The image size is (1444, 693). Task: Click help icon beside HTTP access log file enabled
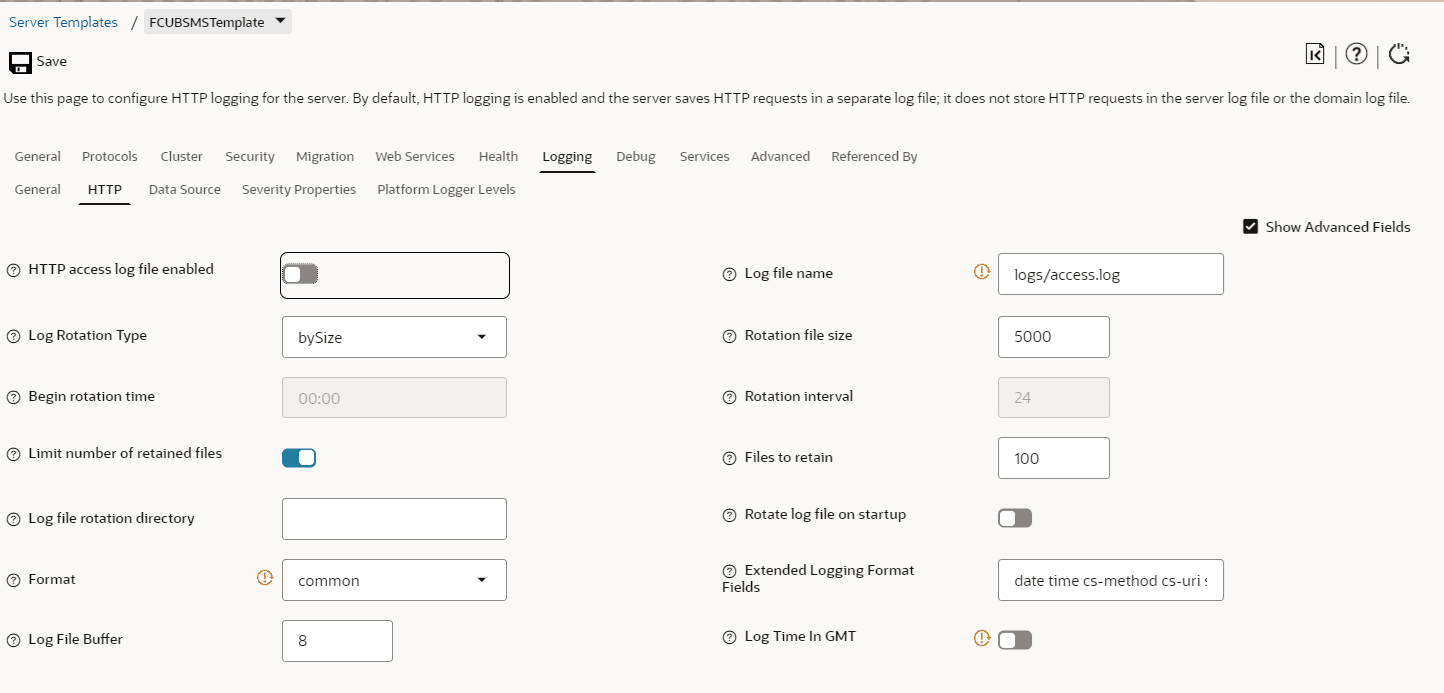[x=14, y=270]
